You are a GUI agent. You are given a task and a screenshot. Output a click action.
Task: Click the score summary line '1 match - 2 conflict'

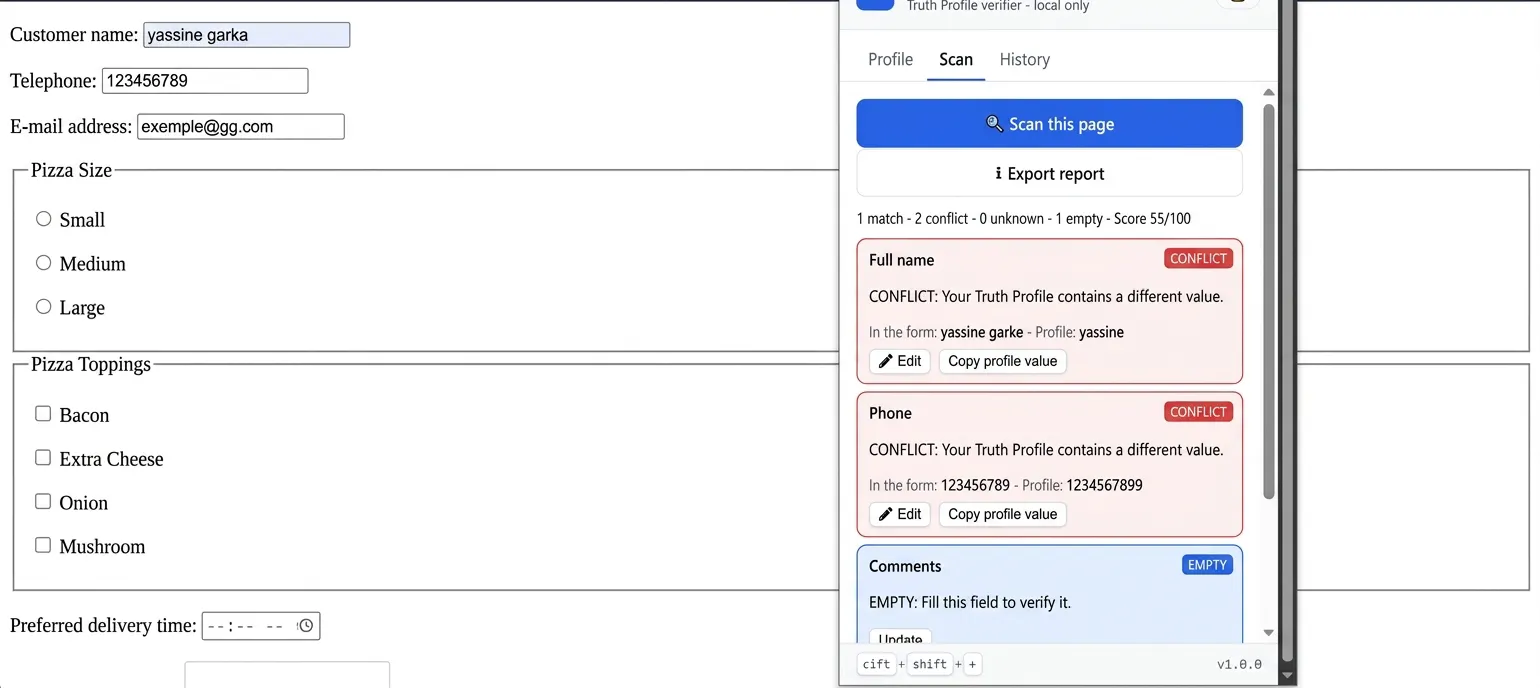(x=1024, y=218)
